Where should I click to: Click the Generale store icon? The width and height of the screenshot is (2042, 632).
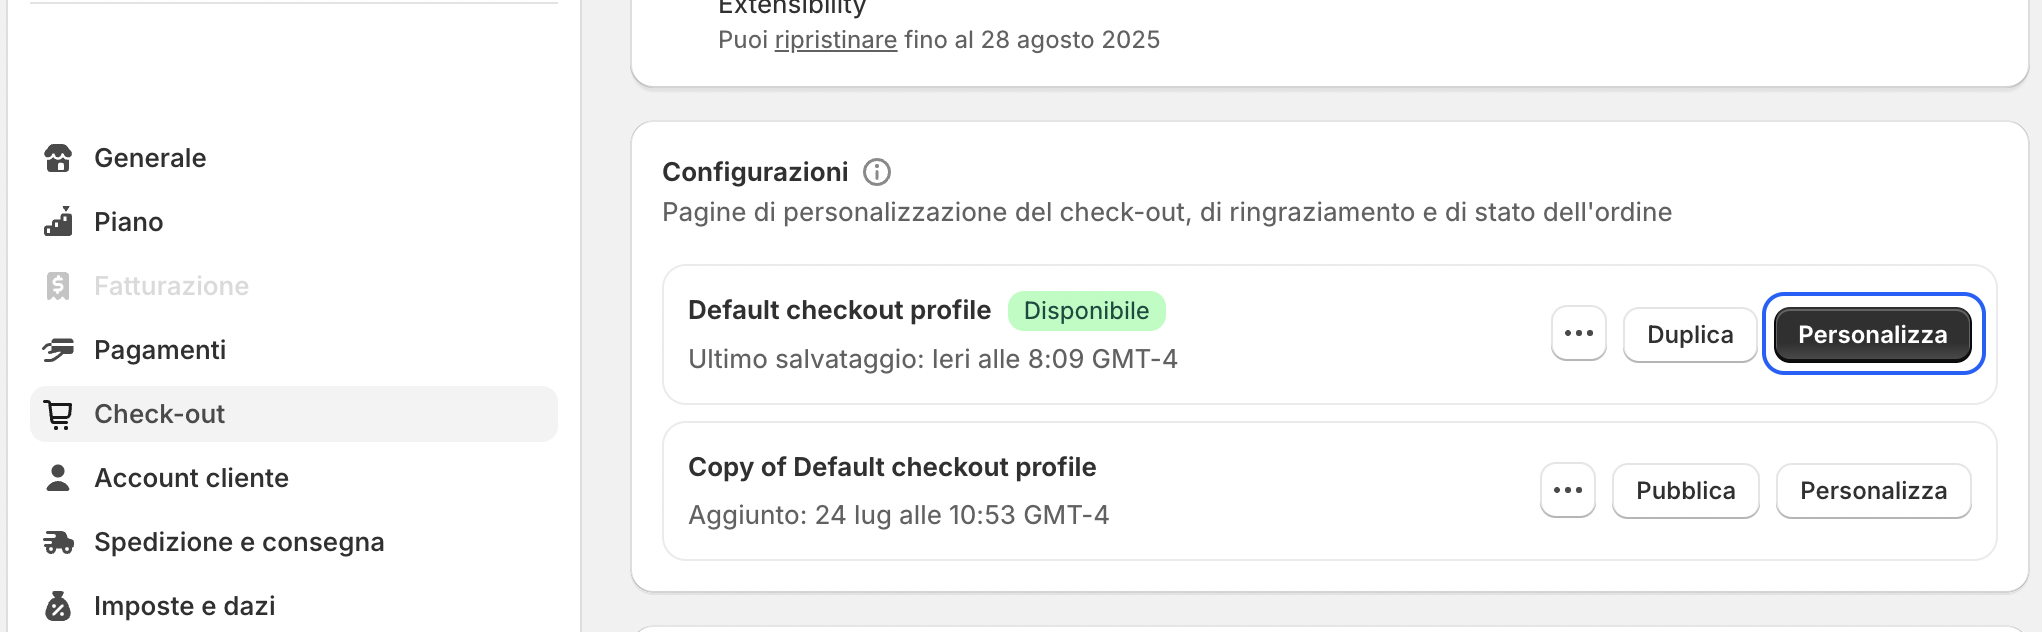[58, 158]
